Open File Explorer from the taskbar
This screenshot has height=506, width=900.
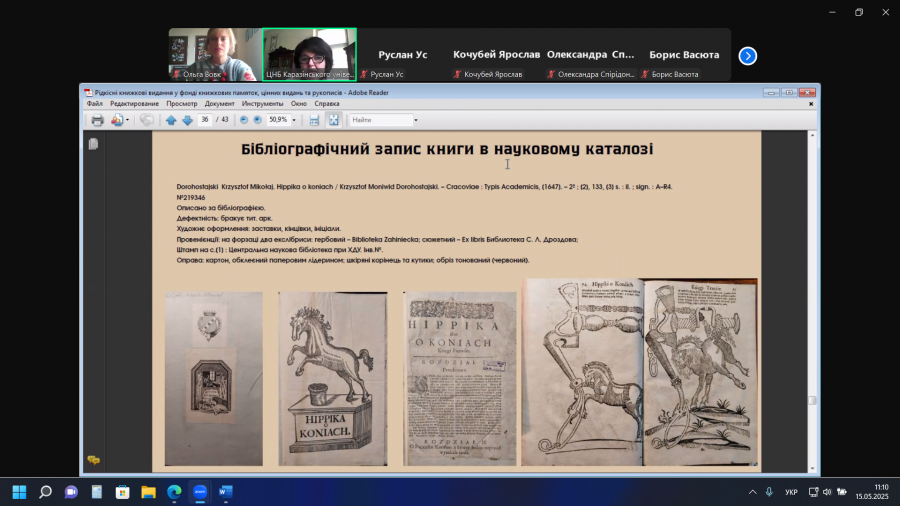click(x=149, y=492)
